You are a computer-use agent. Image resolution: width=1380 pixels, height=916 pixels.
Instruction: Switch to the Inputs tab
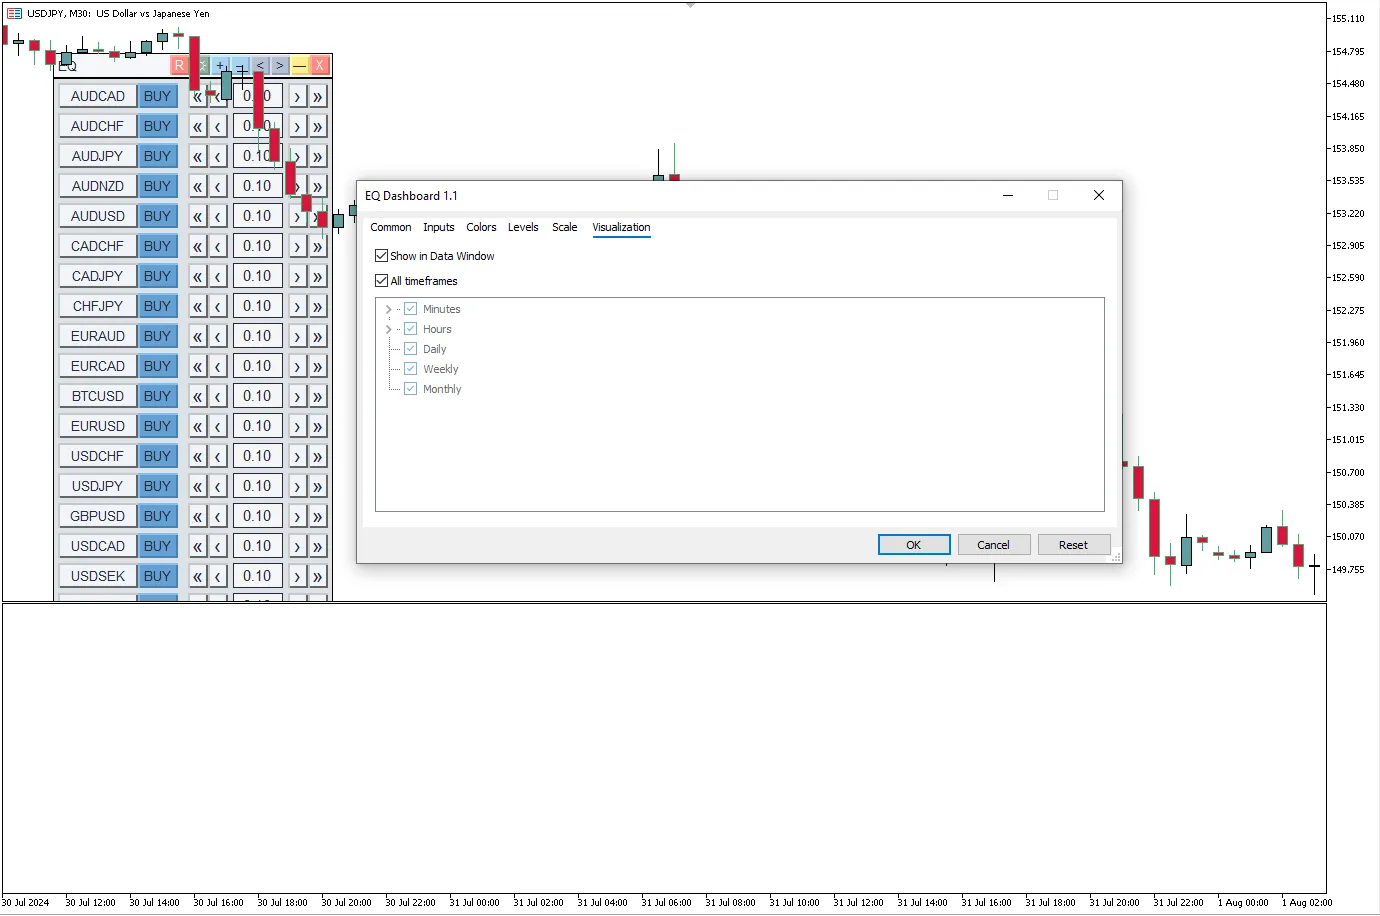(x=438, y=227)
